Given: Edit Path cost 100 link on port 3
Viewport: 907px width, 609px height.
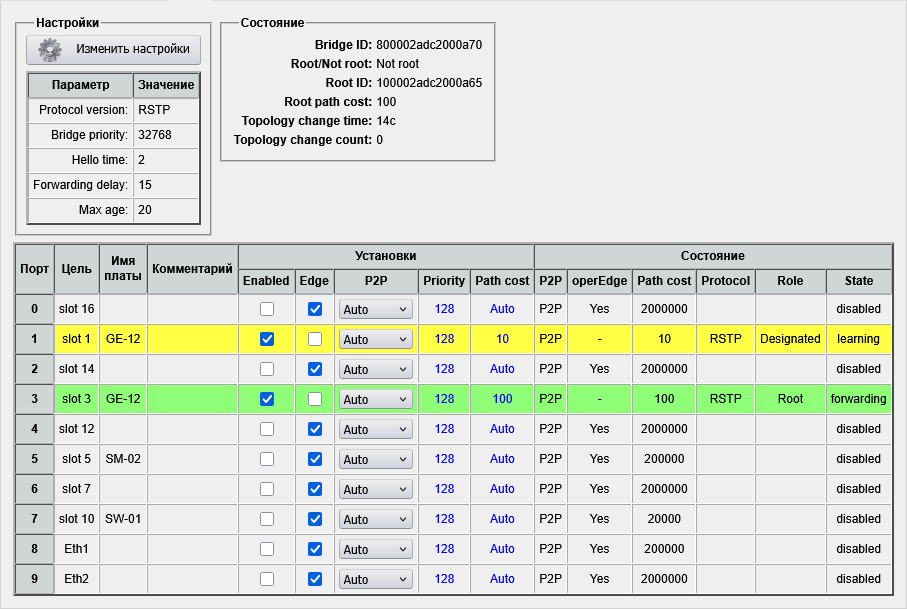Looking at the screenshot, I should [502, 399].
